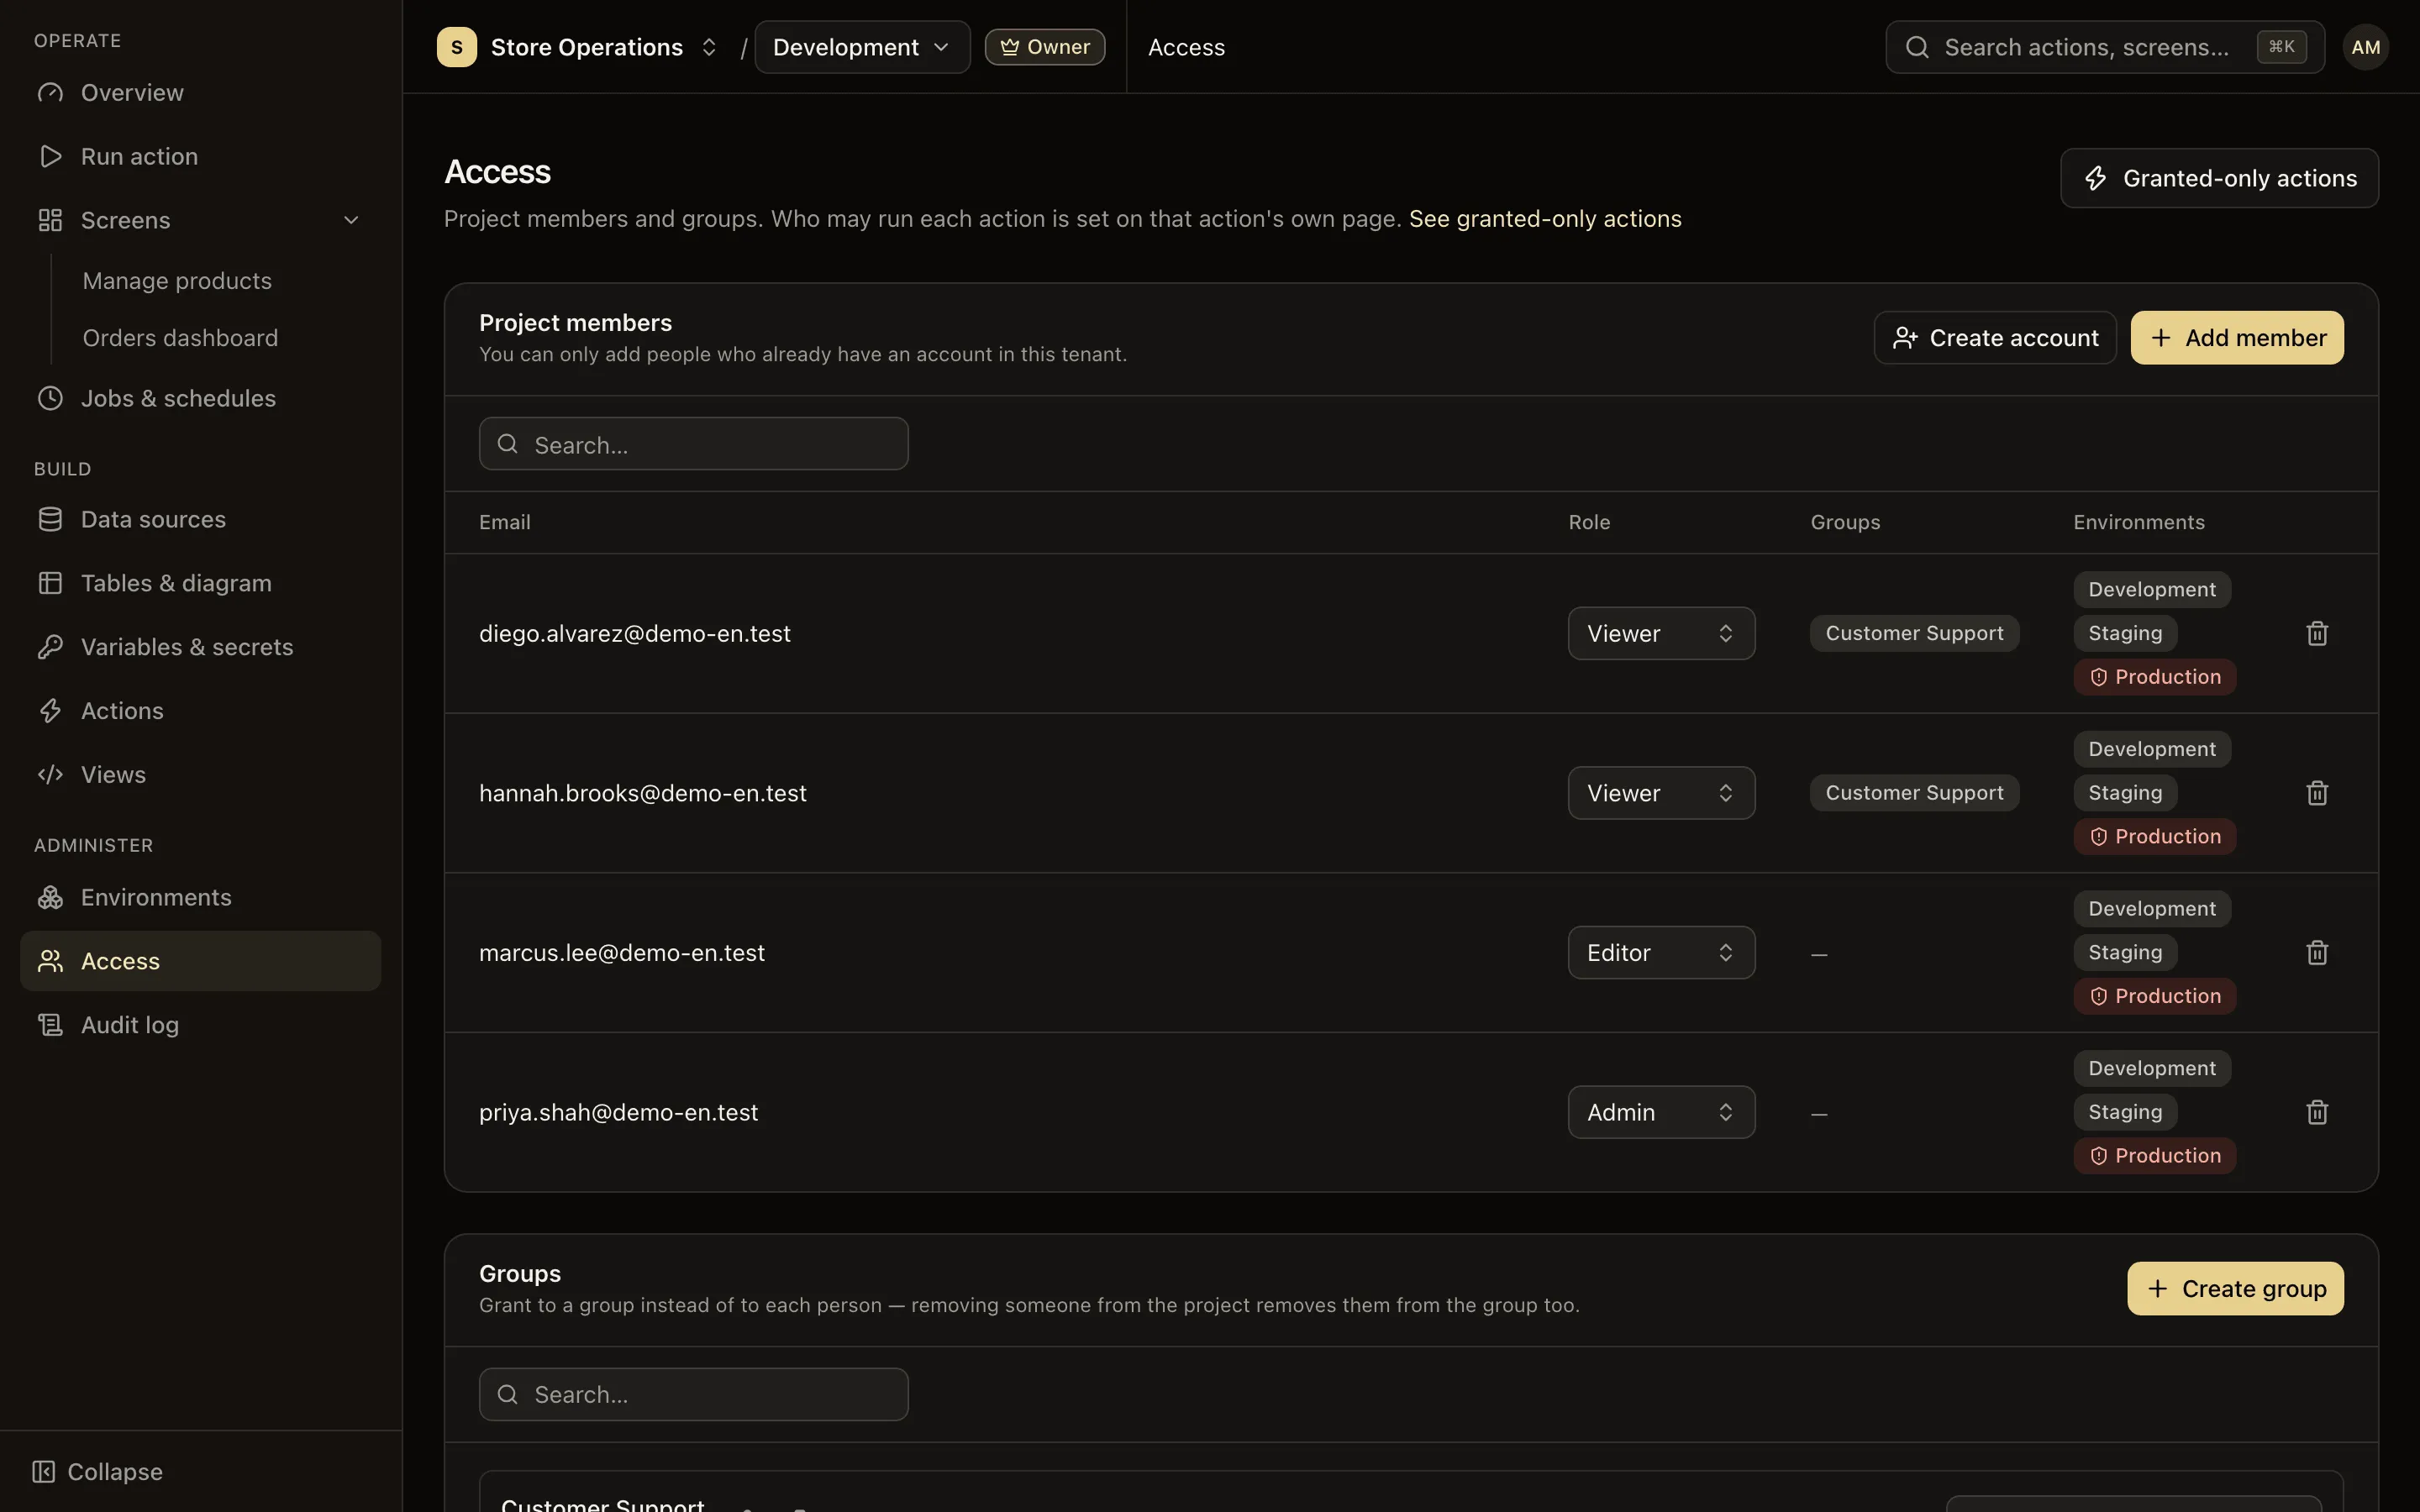Screen dimensions: 2420x1512
Task: Click Staging tag in priya.shah row
Action: (2125, 1112)
